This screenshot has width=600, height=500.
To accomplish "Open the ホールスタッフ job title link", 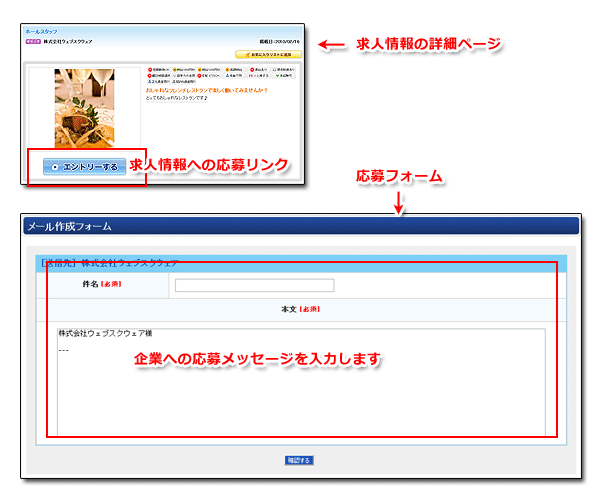I will (x=41, y=32).
